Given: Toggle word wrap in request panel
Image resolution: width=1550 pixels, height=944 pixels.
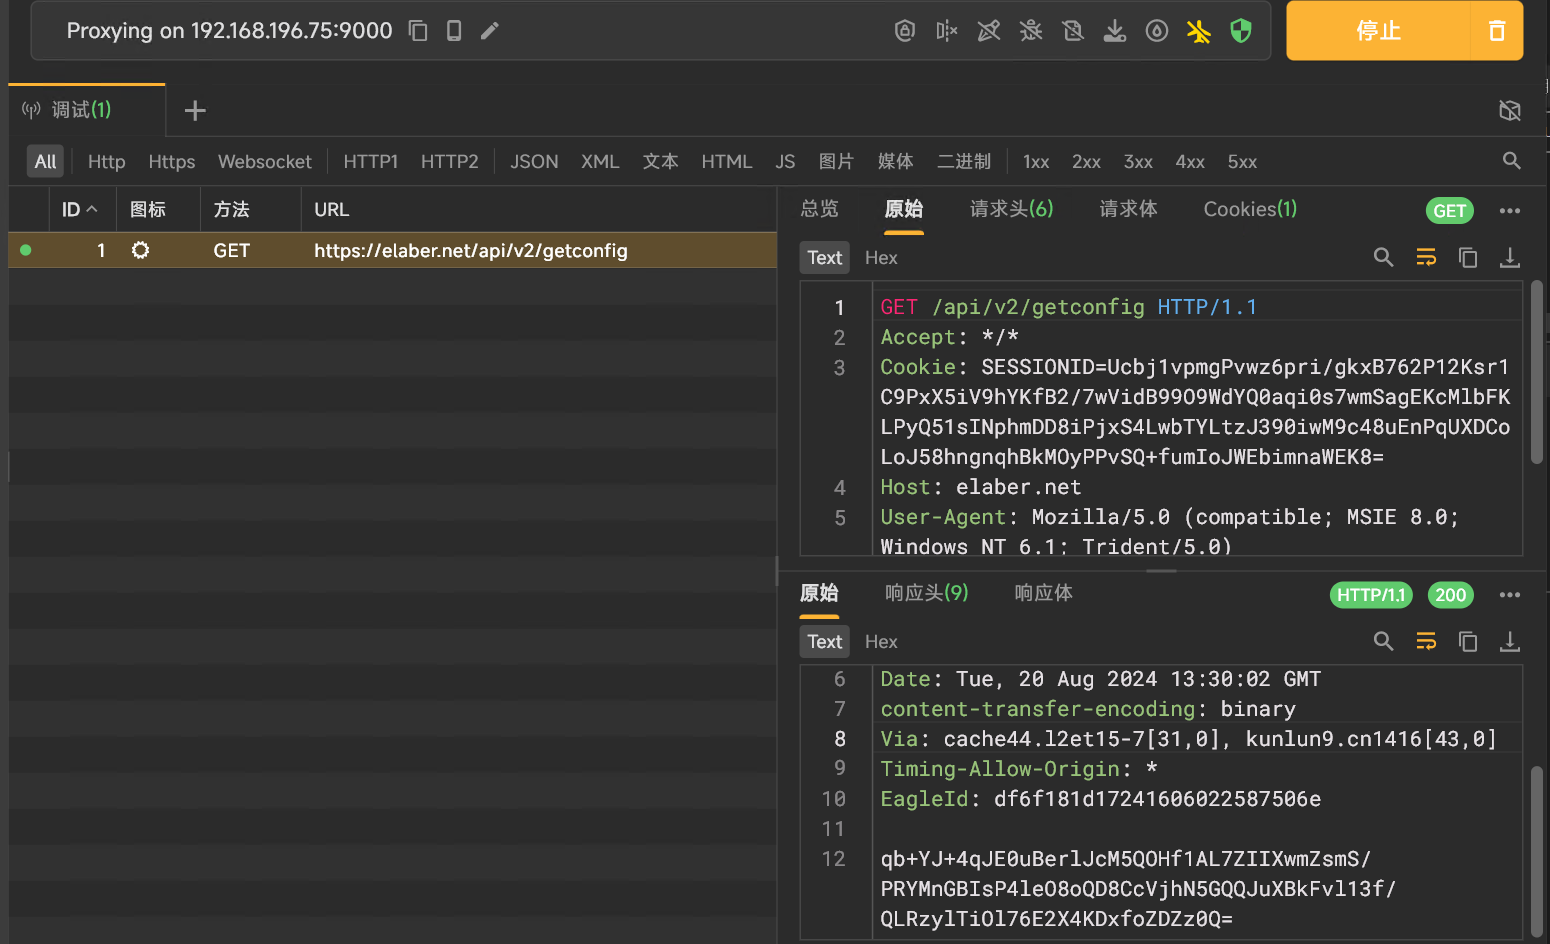Looking at the screenshot, I should pos(1426,258).
